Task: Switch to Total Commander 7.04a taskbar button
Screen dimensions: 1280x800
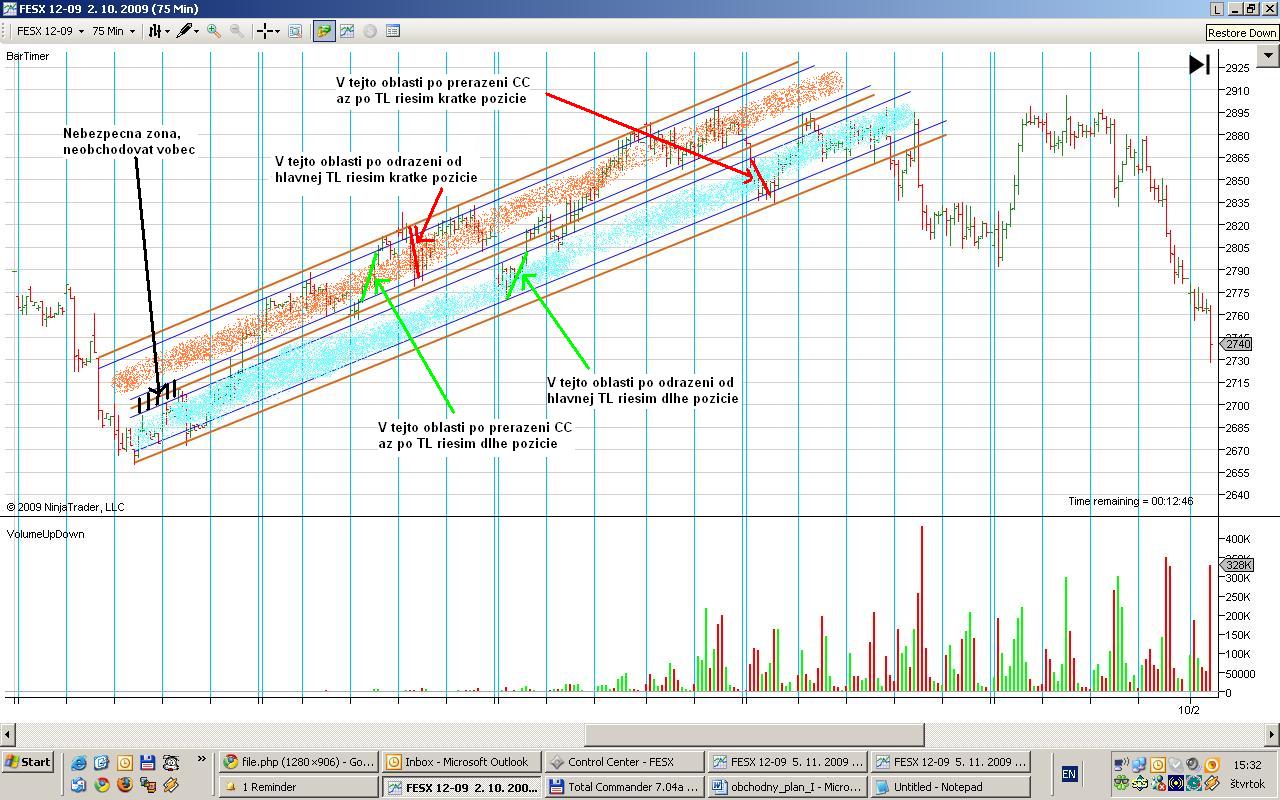Action: tap(625, 787)
